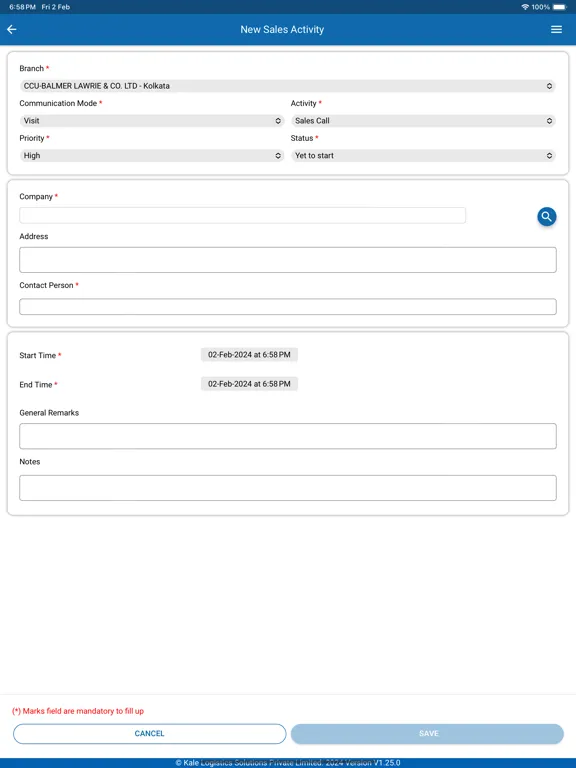Save the sales activity
576x768 pixels.
click(x=427, y=734)
